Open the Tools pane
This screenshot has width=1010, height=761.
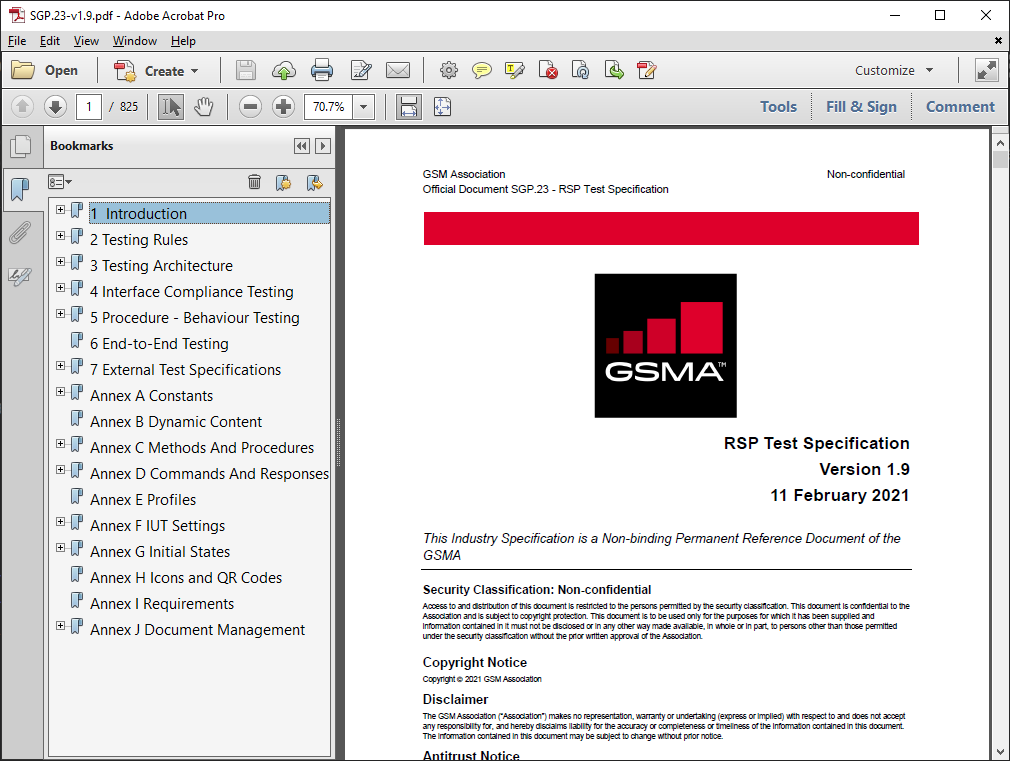(x=778, y=106)
